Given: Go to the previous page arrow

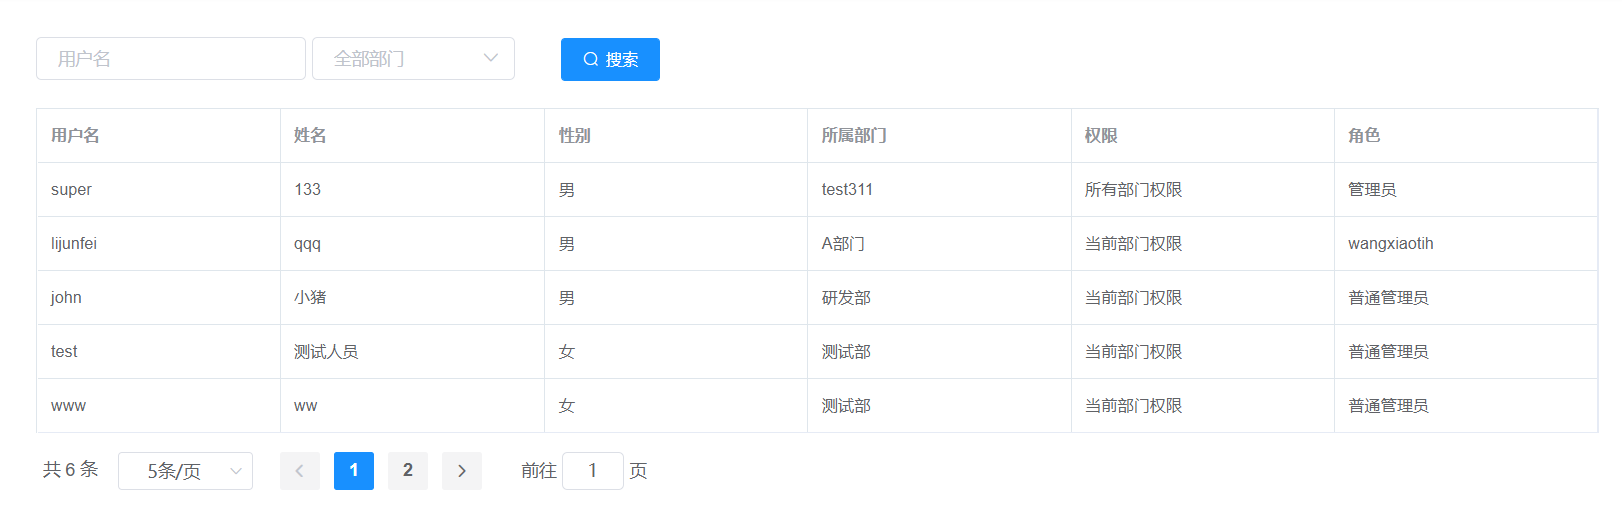Looking at the screenshot, I should 300,471.
